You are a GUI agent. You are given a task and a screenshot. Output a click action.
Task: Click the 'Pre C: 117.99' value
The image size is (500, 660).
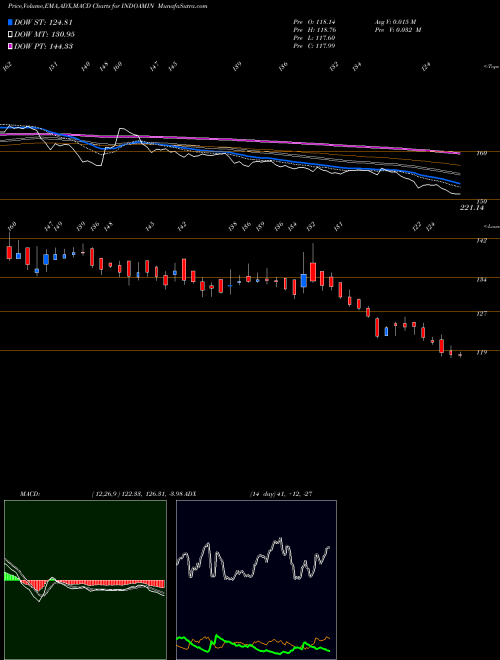314,46
